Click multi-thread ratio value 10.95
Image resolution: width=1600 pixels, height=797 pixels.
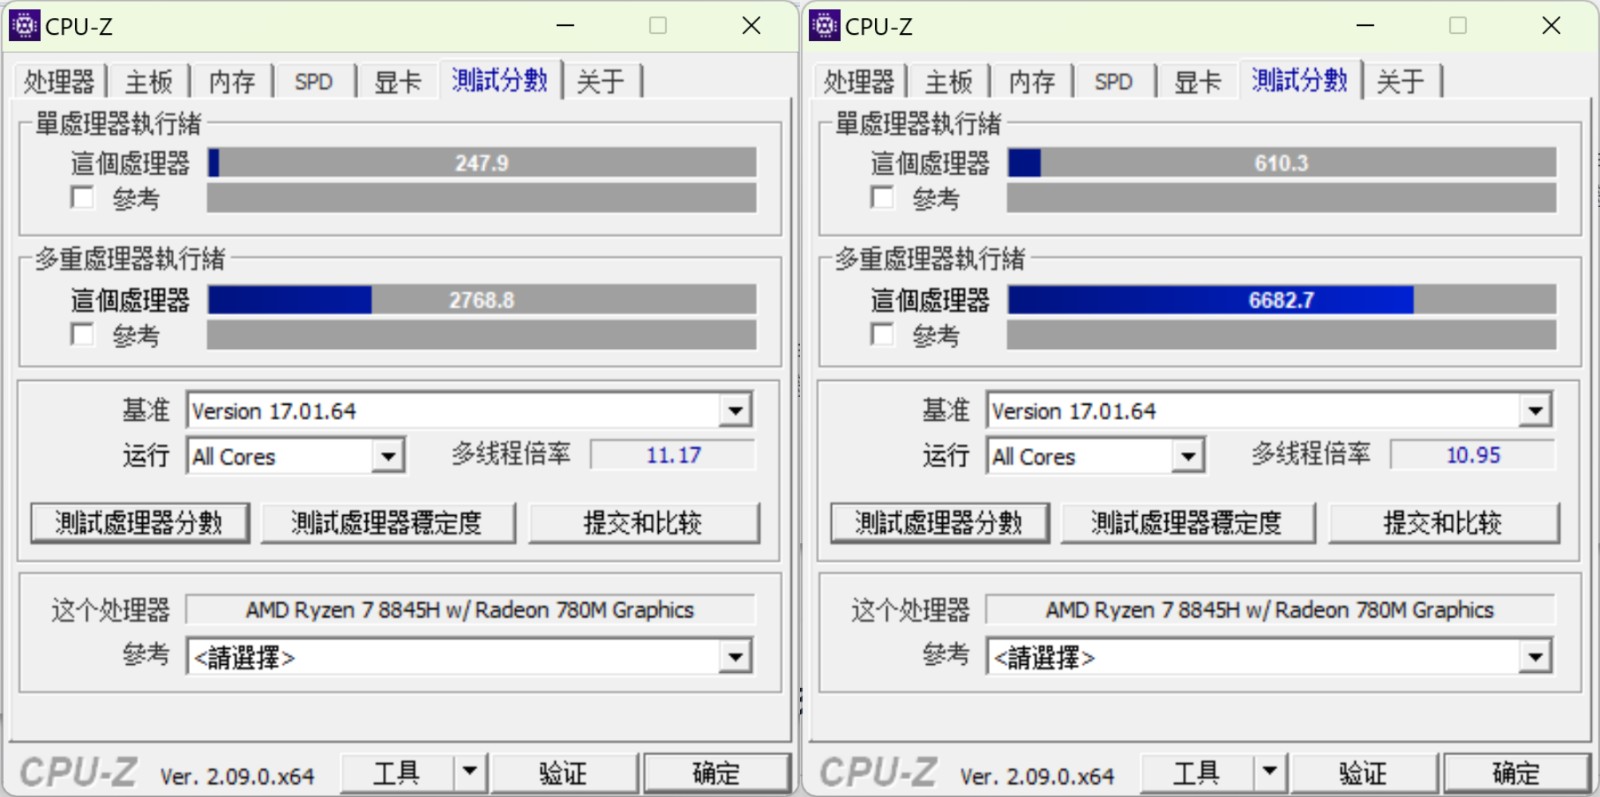pos(1473,455)
